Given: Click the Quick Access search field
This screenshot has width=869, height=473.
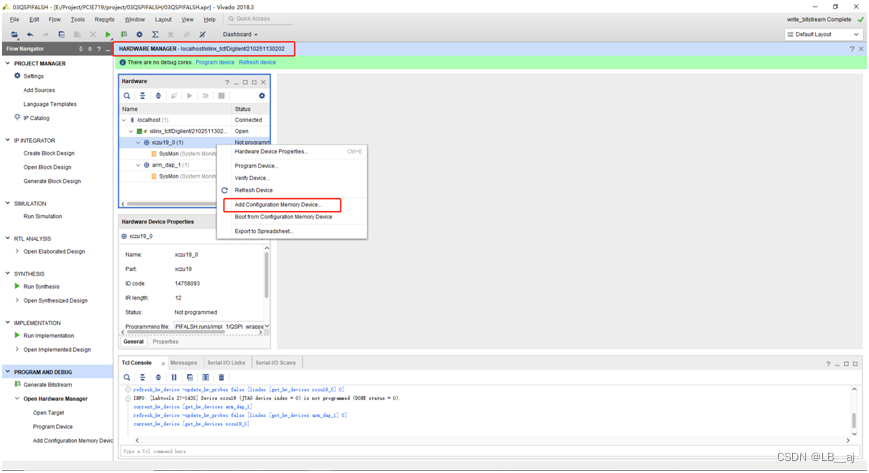Looking at the screenshot, I should pyautogui.click(x=259, y=19).
